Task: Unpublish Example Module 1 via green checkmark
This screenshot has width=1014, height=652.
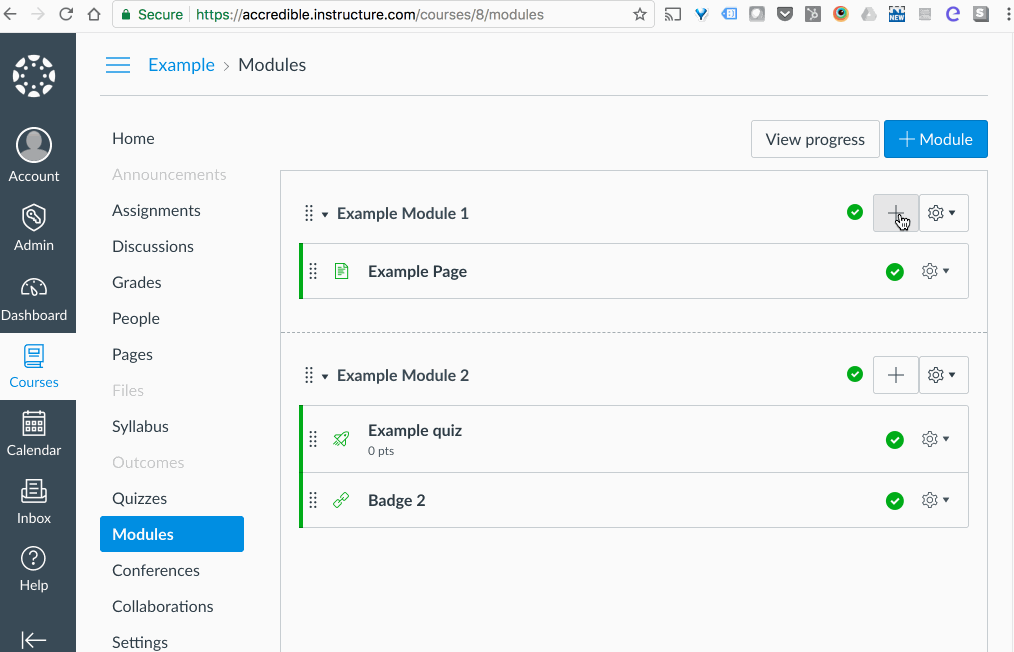Action: 855,212
